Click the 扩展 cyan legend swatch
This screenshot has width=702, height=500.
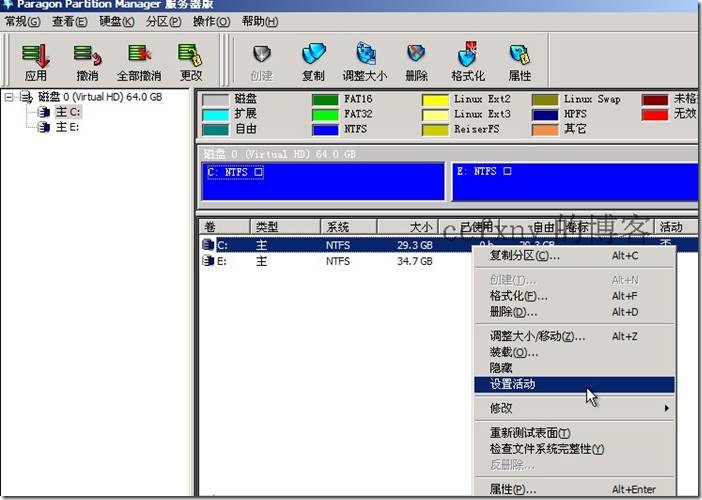tap(215, 115)
